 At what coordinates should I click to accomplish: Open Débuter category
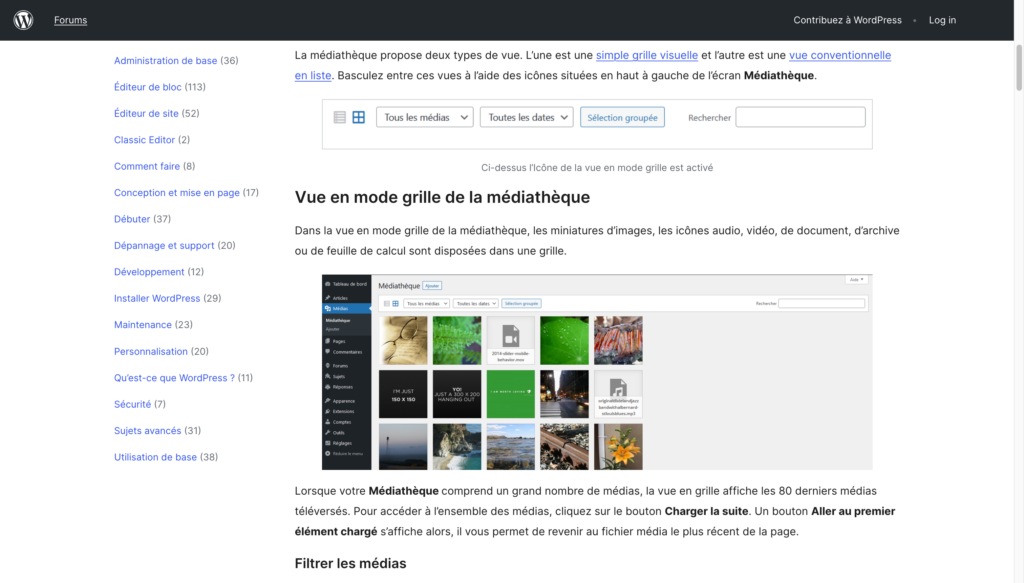point(132,219)
